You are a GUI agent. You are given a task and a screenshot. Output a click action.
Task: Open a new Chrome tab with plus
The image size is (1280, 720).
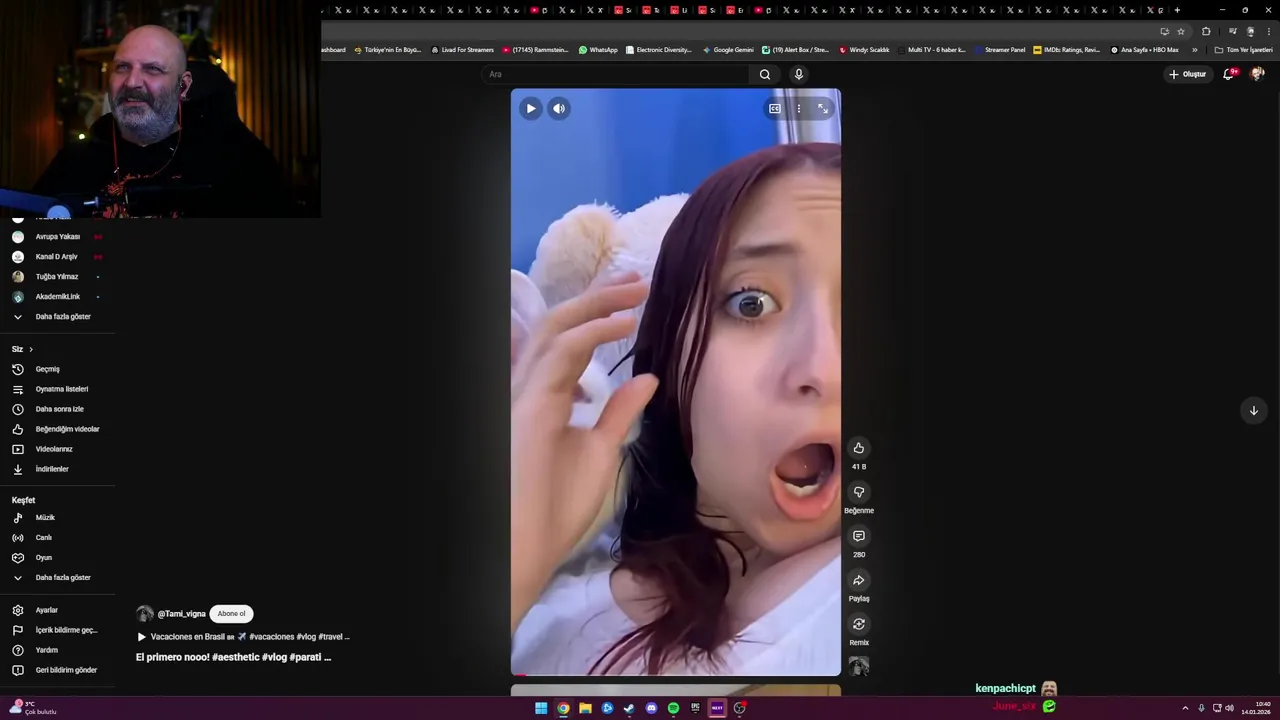(x=1177, y=10)
